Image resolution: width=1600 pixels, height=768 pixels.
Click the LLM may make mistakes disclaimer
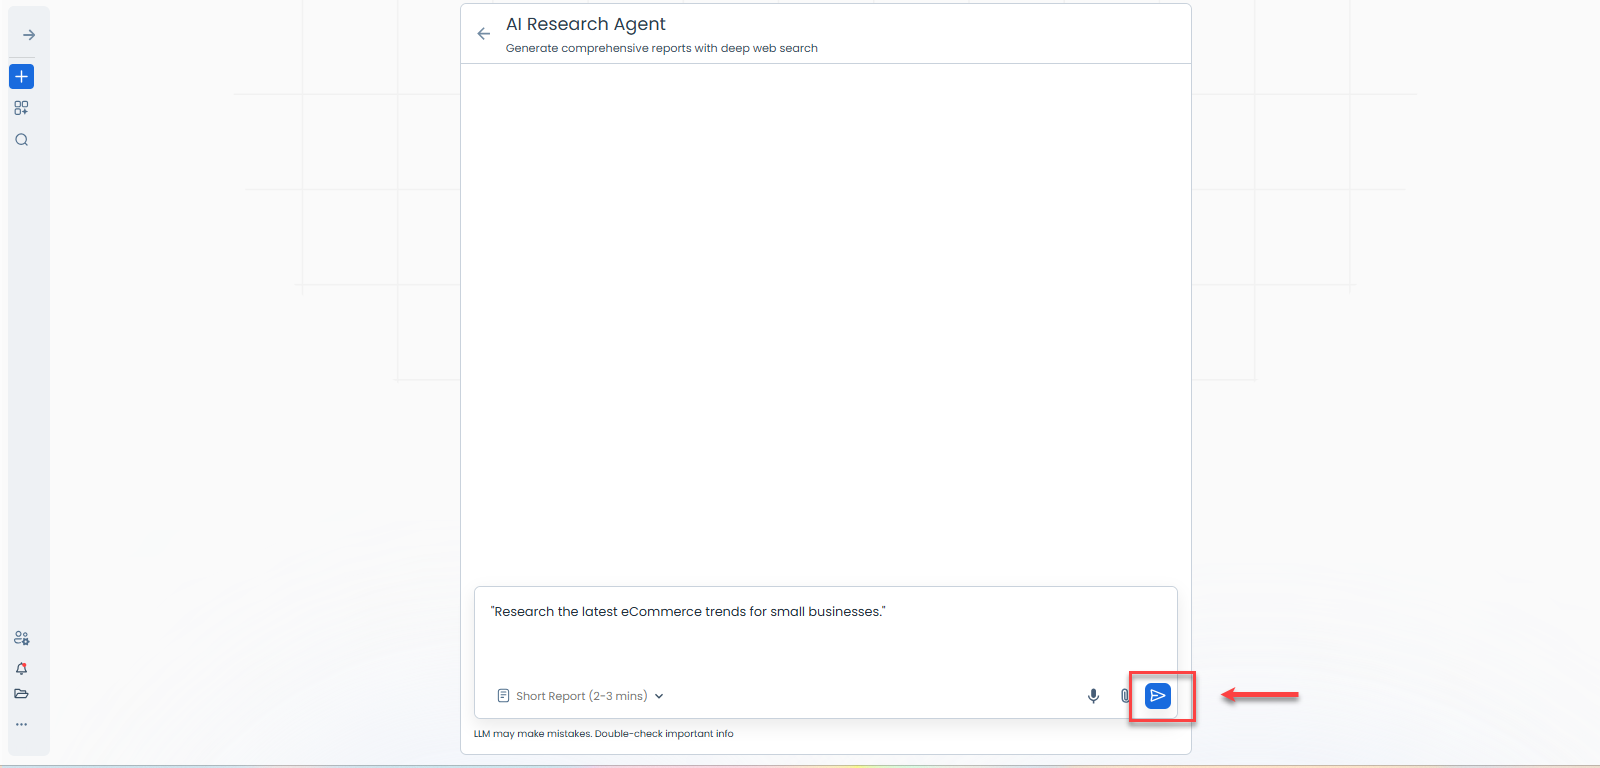pyautogui.click(x=604, y=734)
